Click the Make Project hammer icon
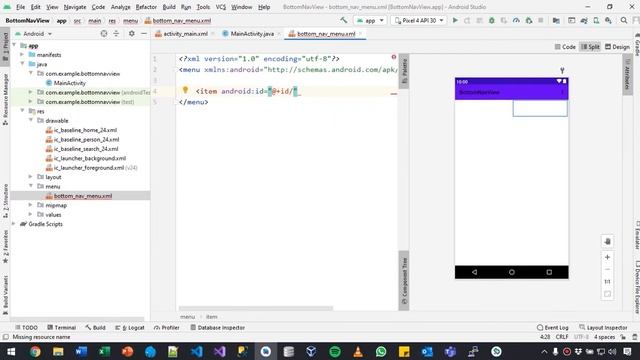 click(344, 20)
